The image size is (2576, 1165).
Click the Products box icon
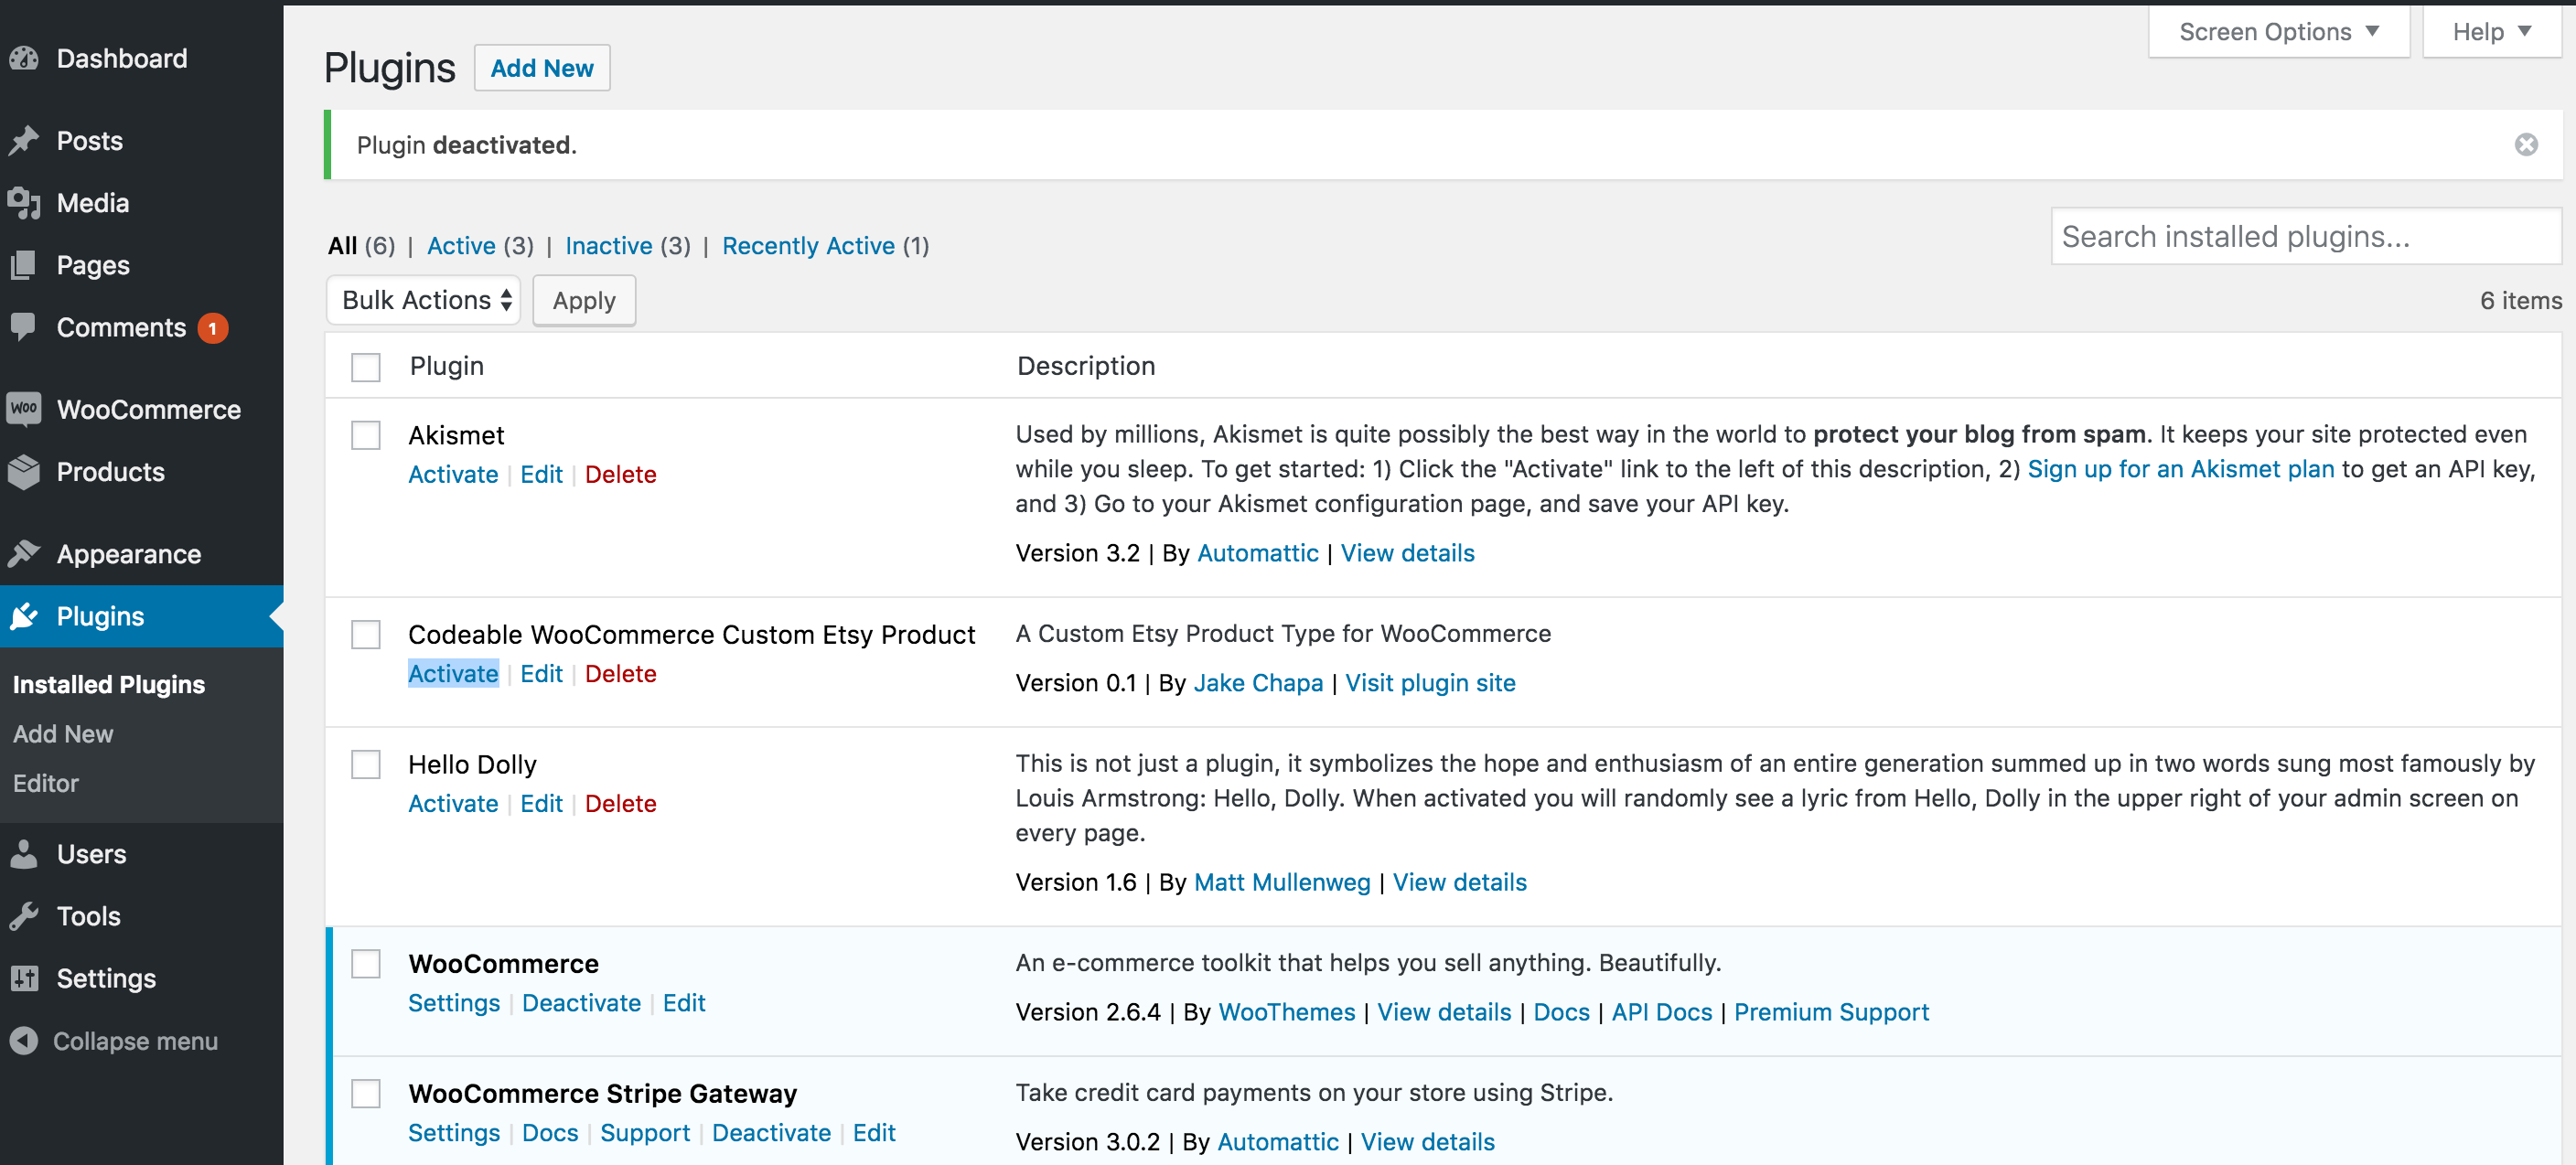coord(24,471)
